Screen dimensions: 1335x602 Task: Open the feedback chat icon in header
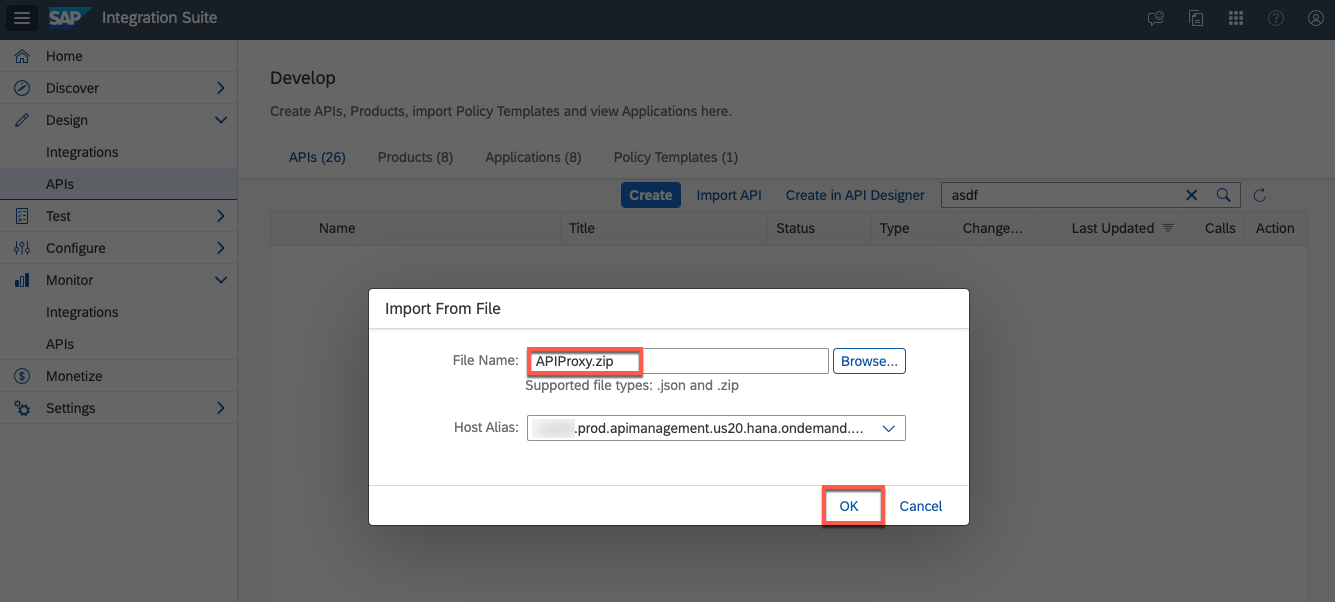point(1156,18)
